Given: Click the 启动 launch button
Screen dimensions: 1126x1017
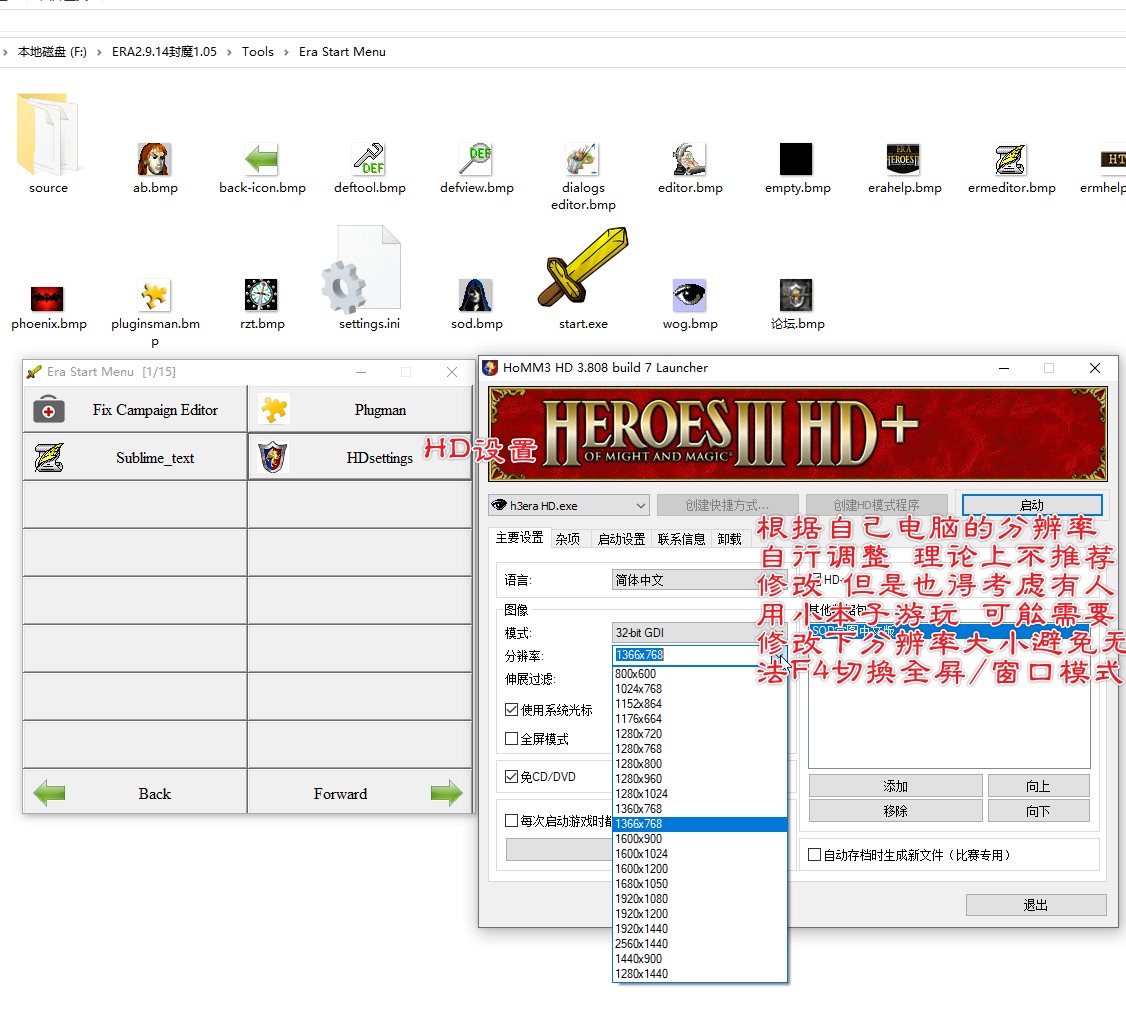Looking at the screenshot, I should (x=1032, y=505).
